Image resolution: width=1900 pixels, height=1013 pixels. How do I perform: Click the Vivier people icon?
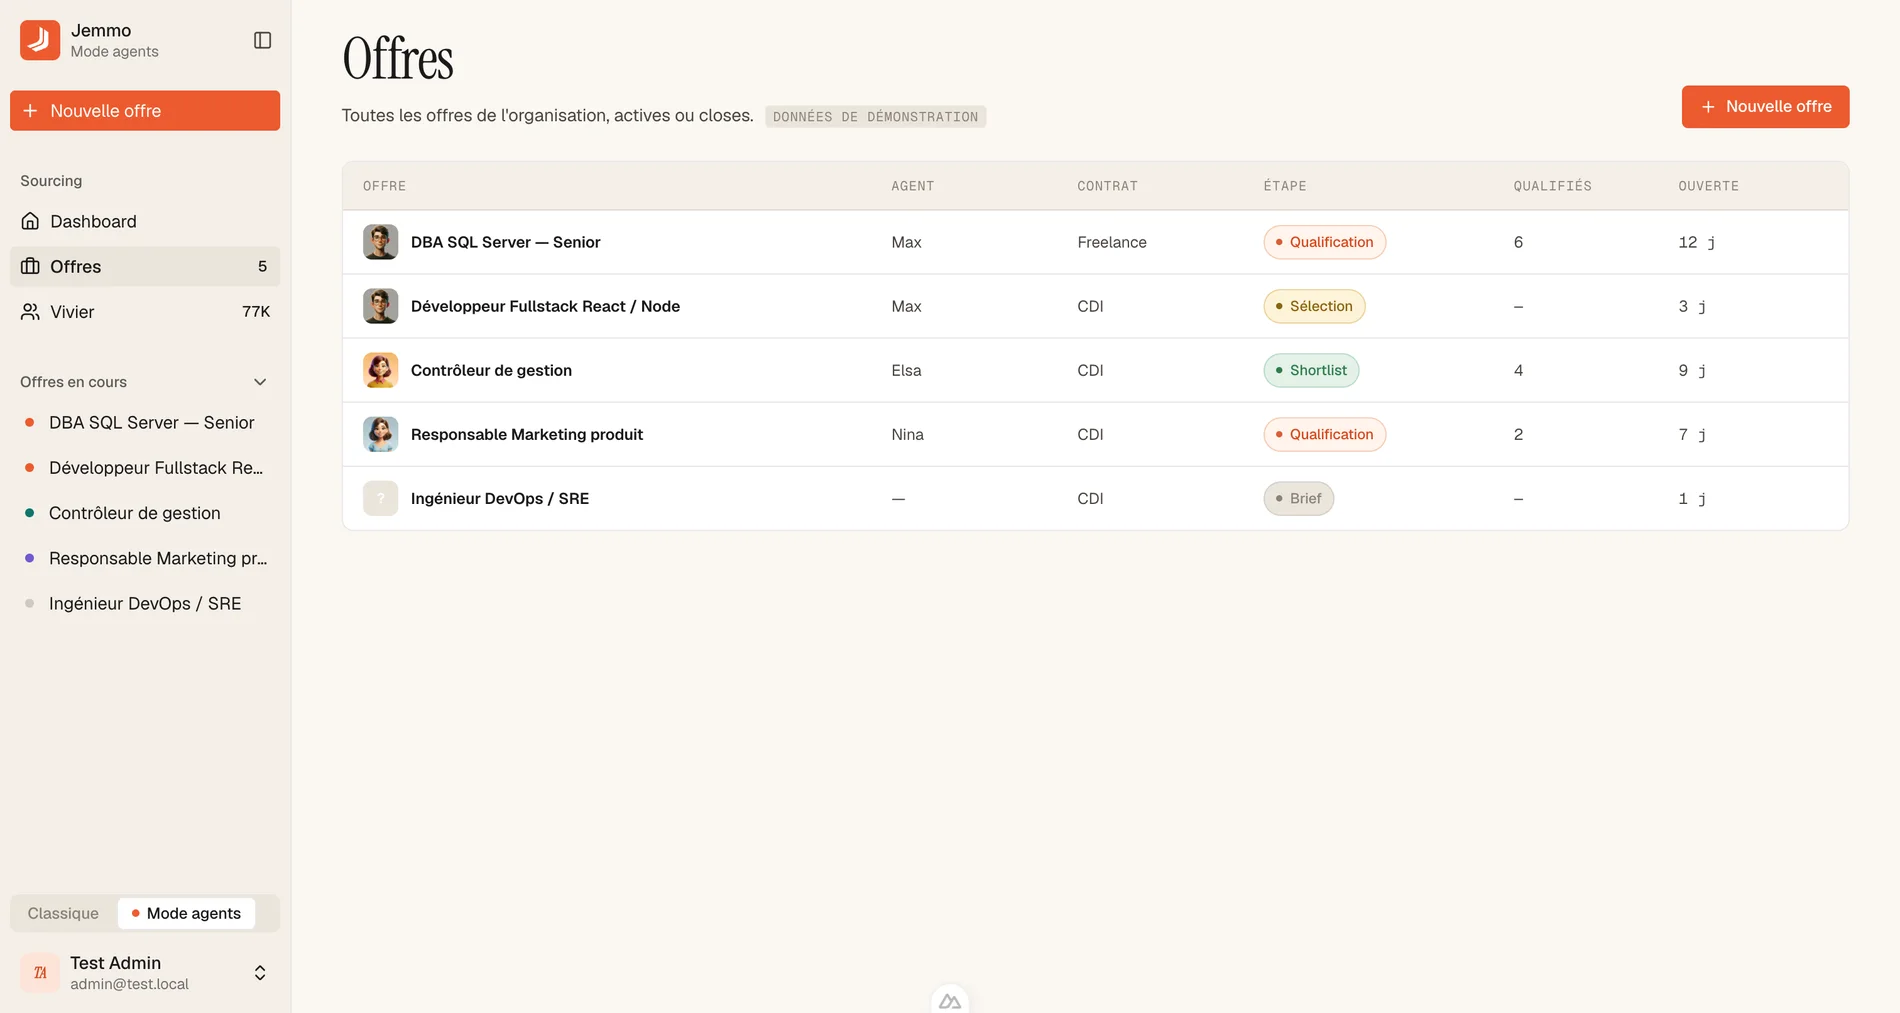click(31, 312)
